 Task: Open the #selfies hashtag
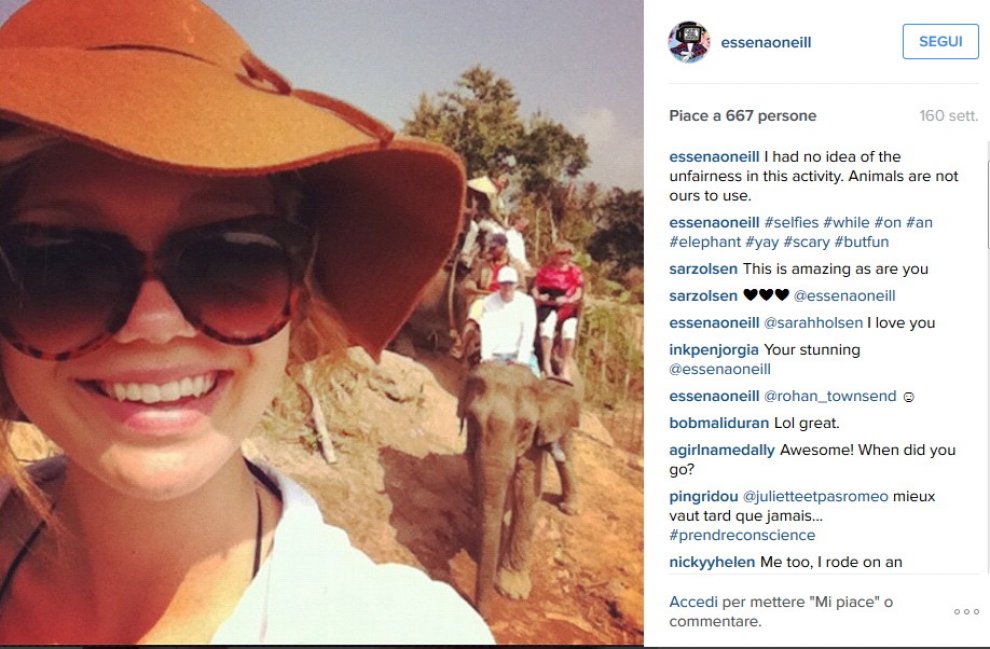(791, 222)
